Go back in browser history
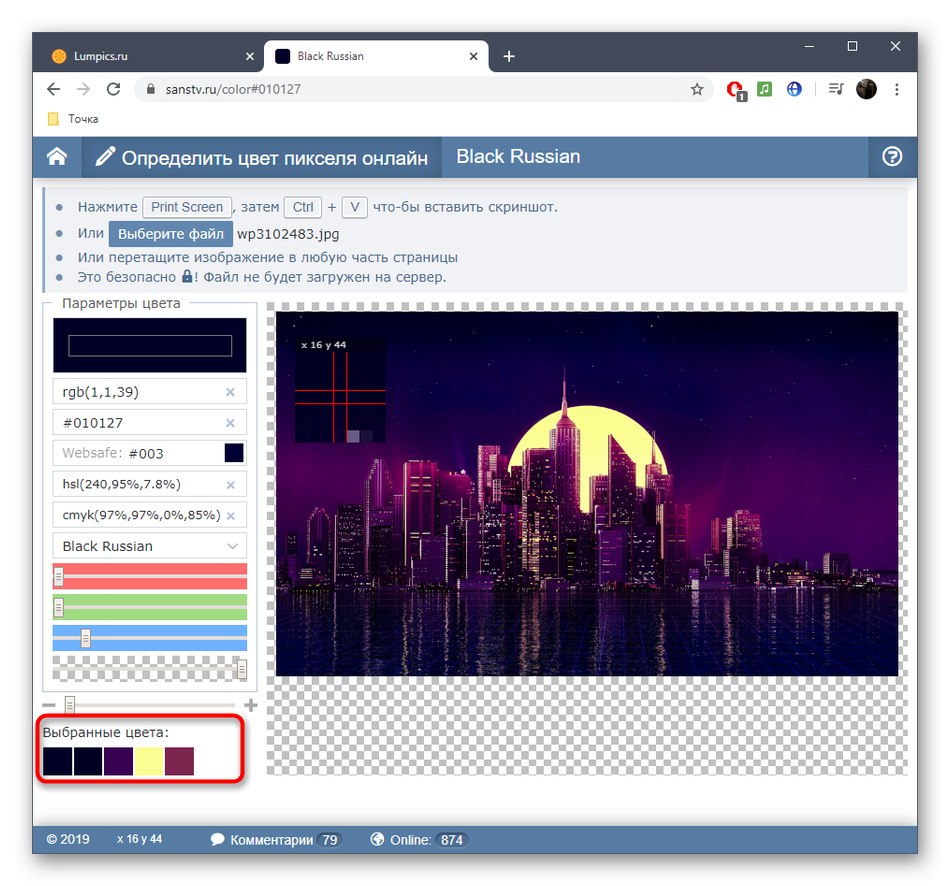The height and width of the screenshot is (886, 950). (53, 90)
